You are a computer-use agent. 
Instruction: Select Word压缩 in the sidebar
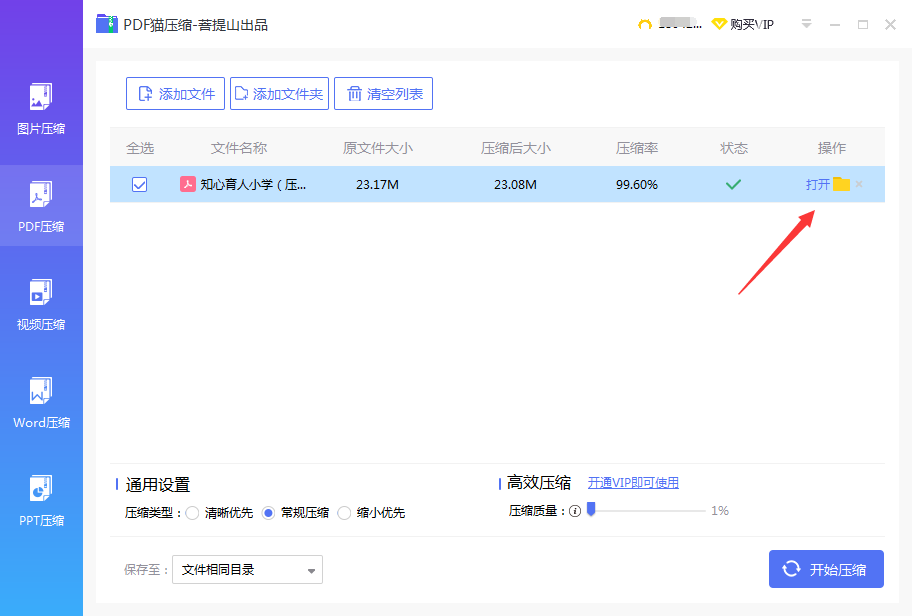pos(41,403)
